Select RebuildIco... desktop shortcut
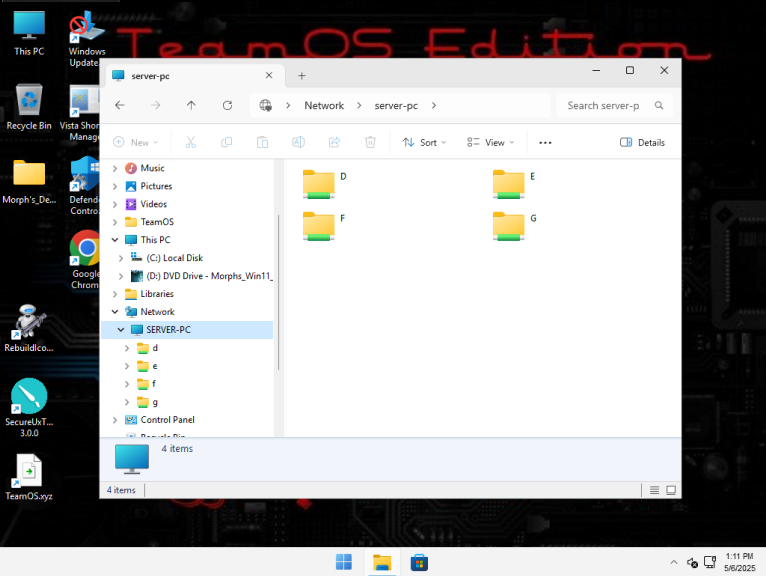Screen dimensions: 766x576 [x=29, y=328]
